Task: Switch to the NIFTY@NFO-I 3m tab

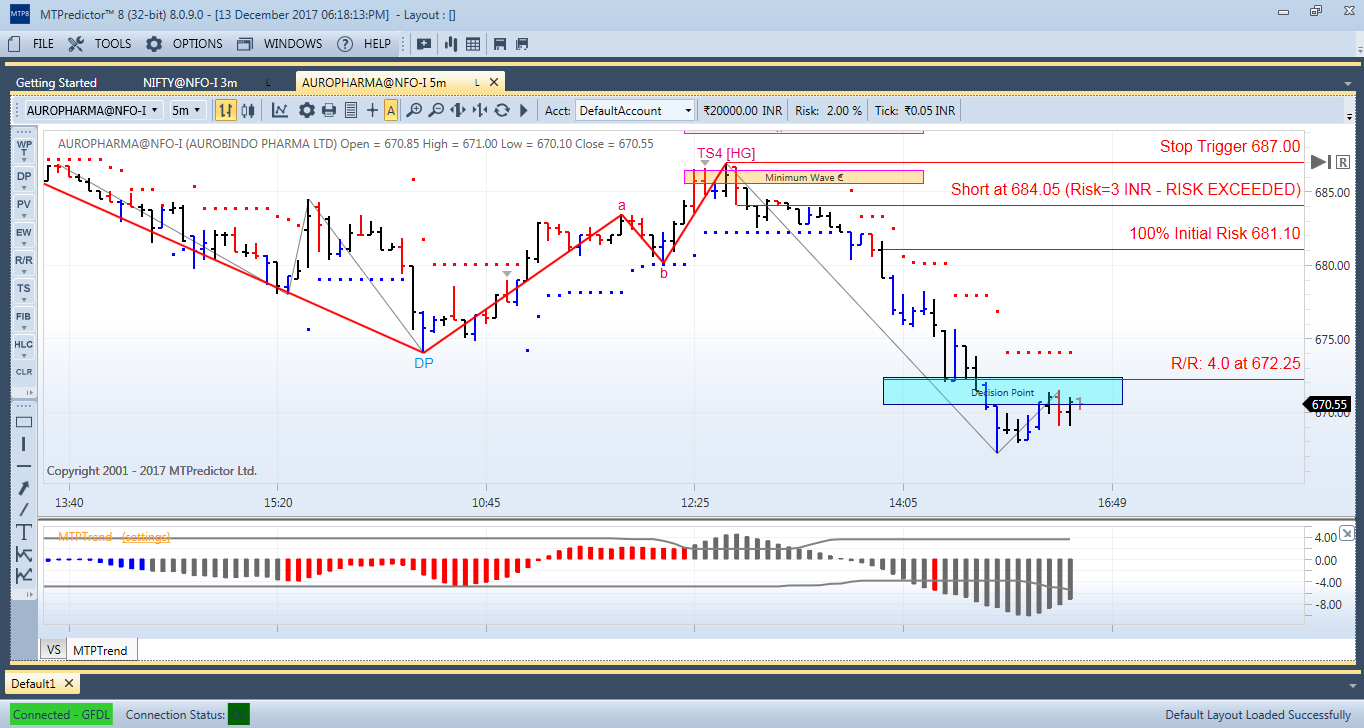Action: (191, 83)
